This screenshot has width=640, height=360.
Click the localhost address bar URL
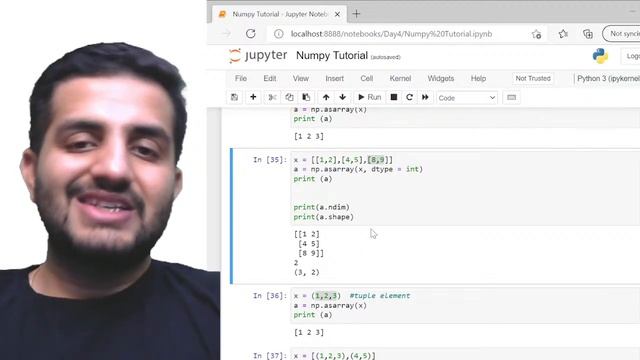point(391,34)
